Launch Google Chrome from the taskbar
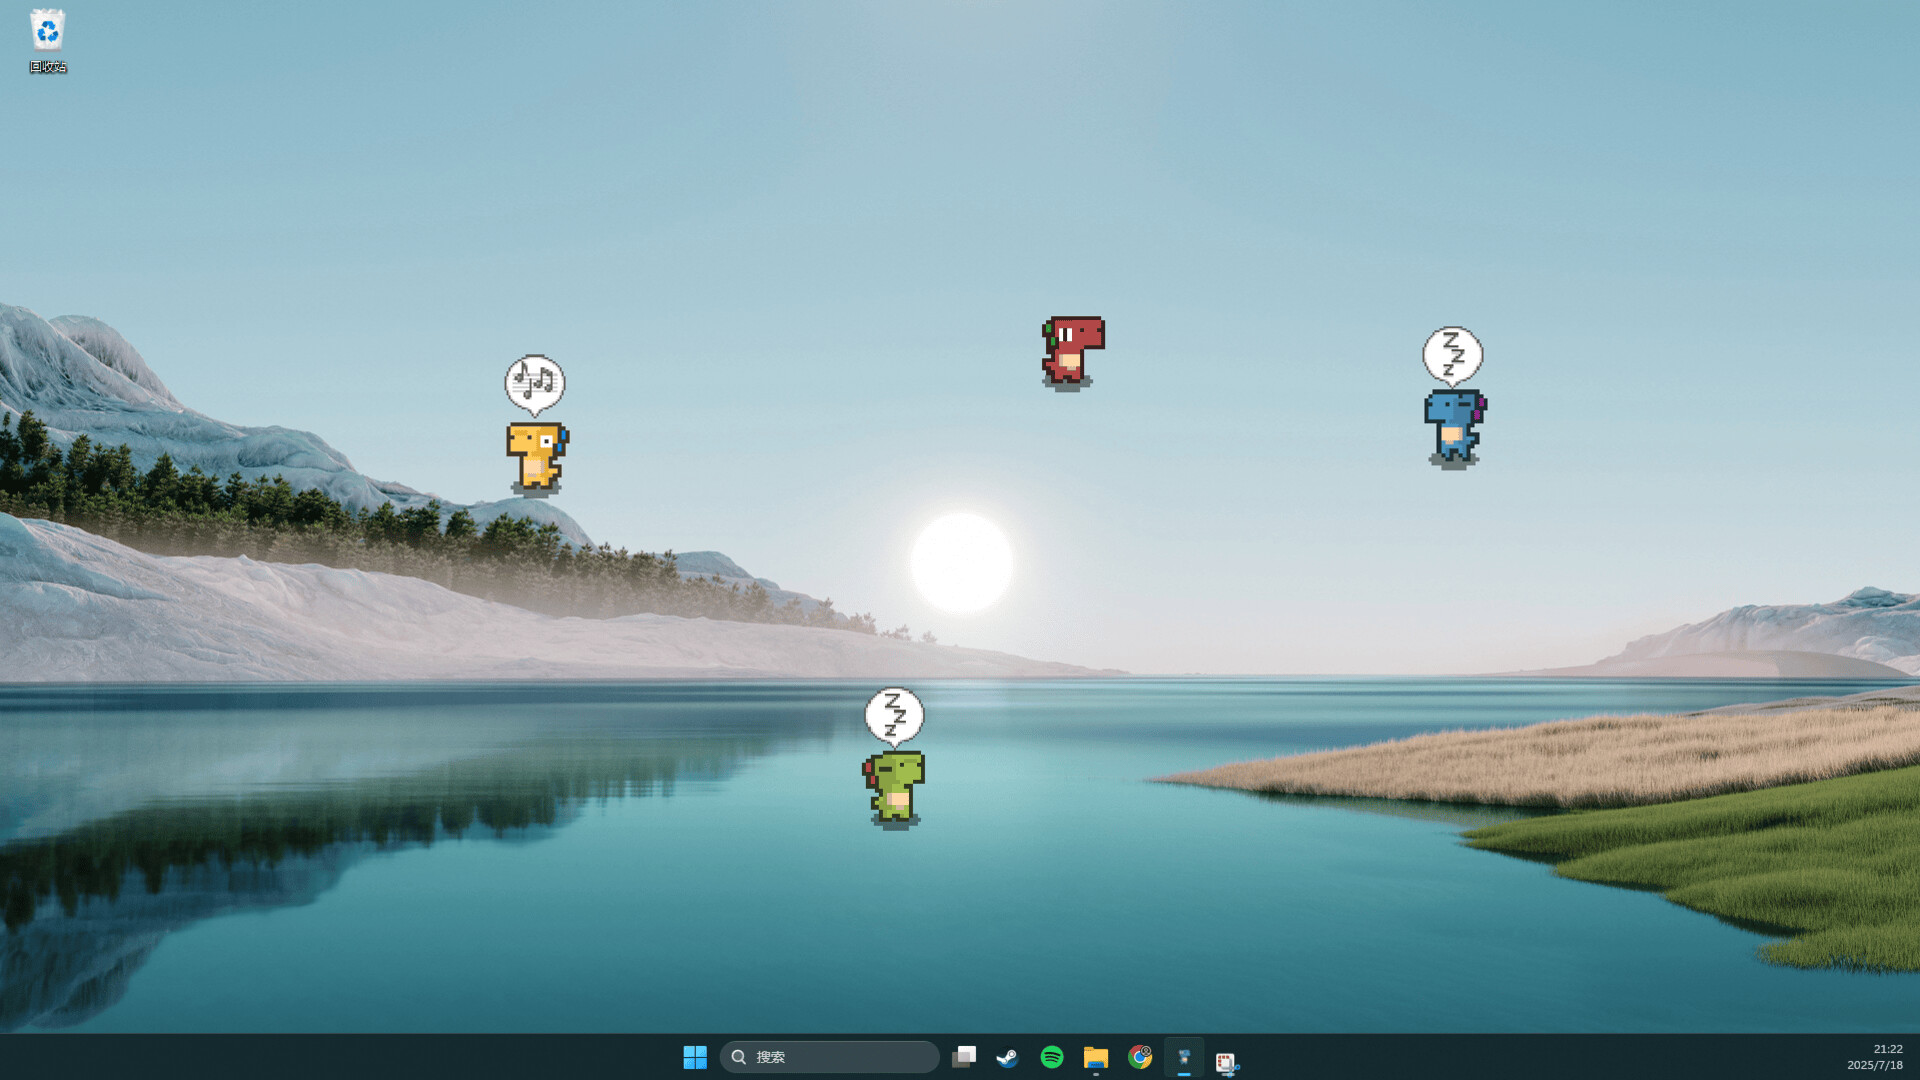The height and width of the screenshot is (1080, 1920). coord(1139,1056)
